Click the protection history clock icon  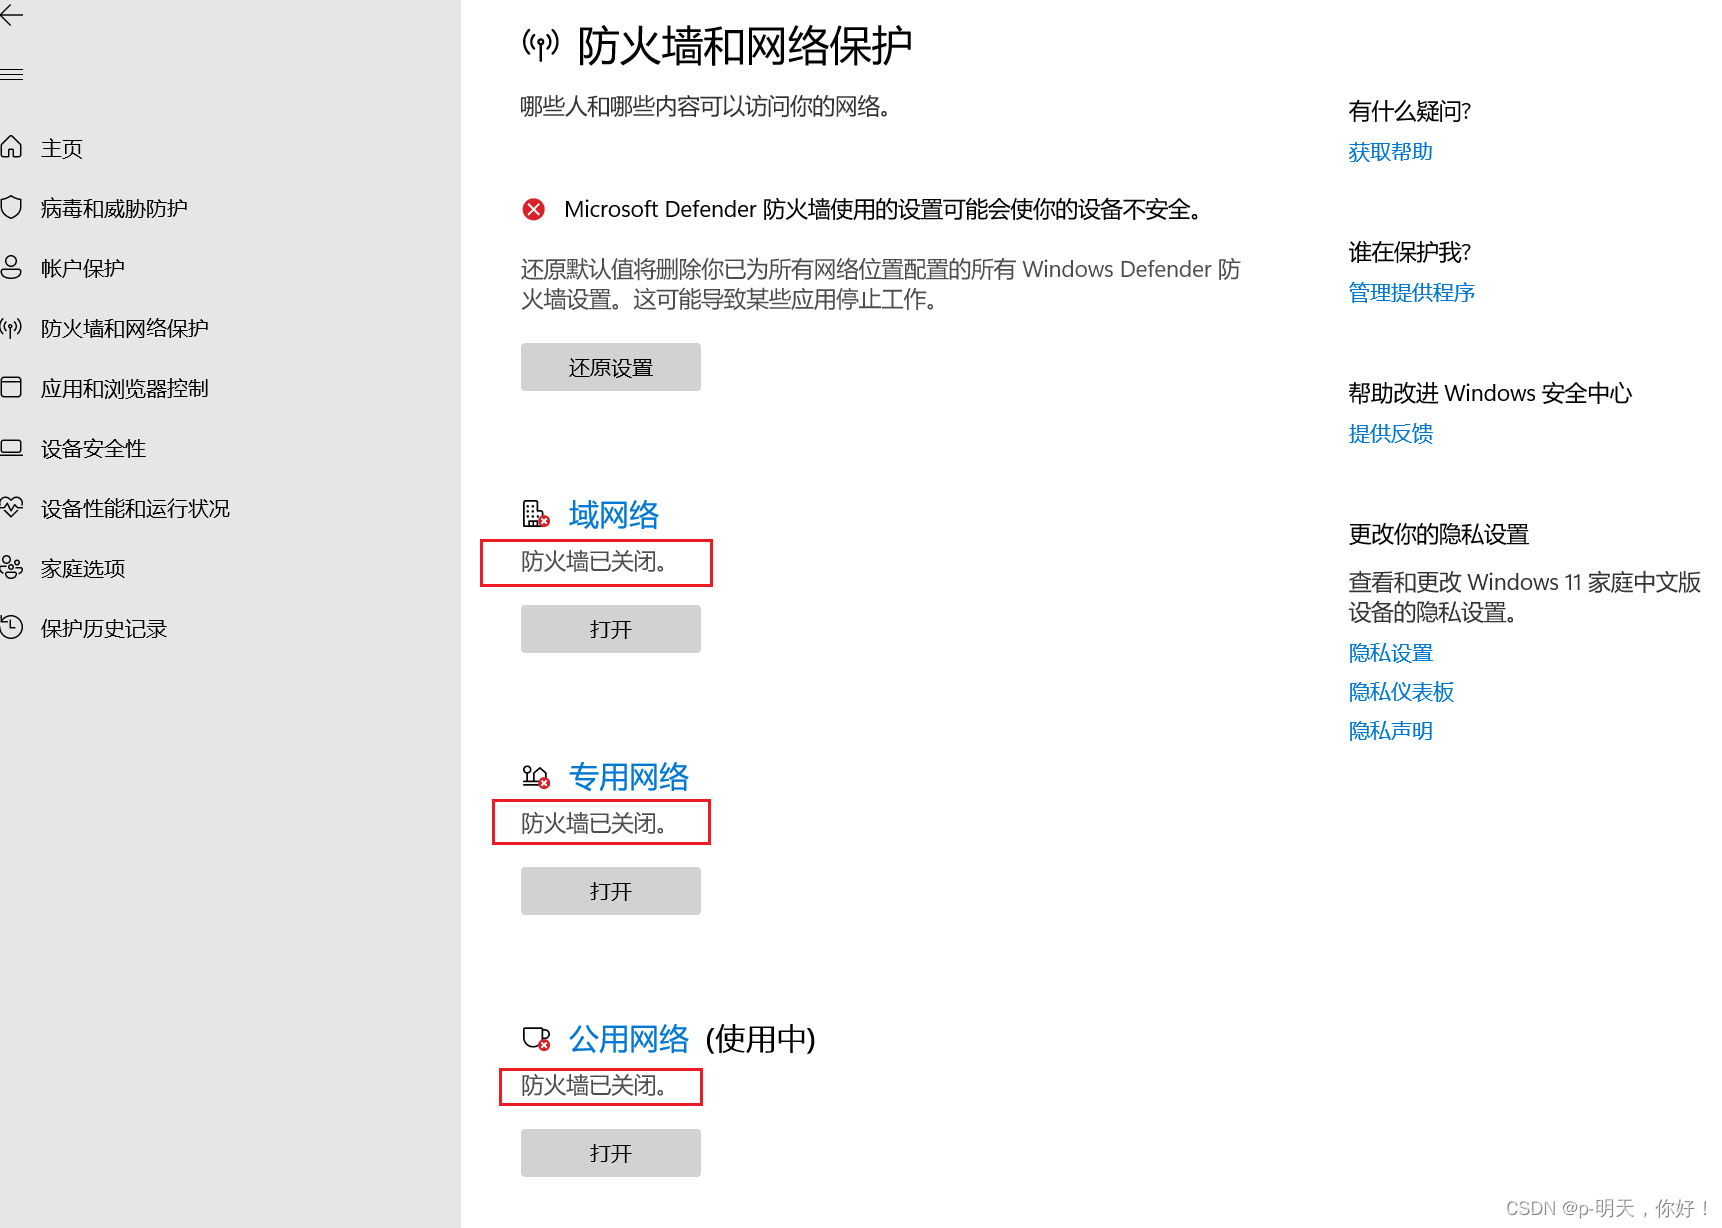(11, 628)
